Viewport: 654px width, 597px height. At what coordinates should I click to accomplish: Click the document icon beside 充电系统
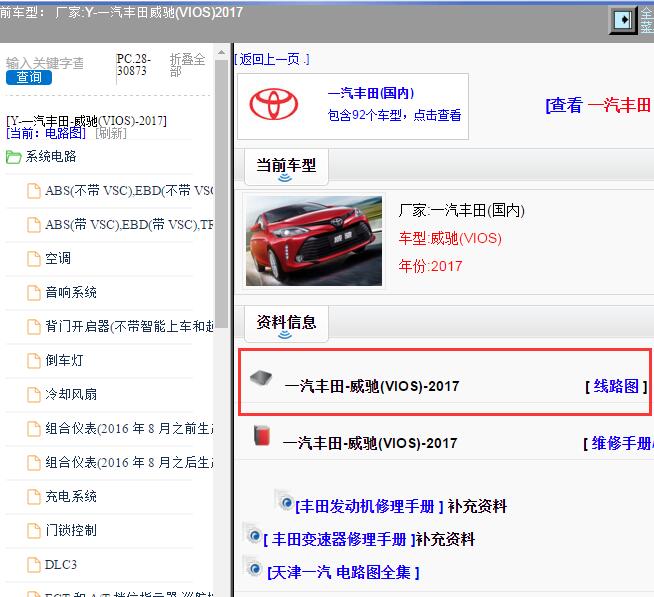pyautogui.click(x=34, y=497)
